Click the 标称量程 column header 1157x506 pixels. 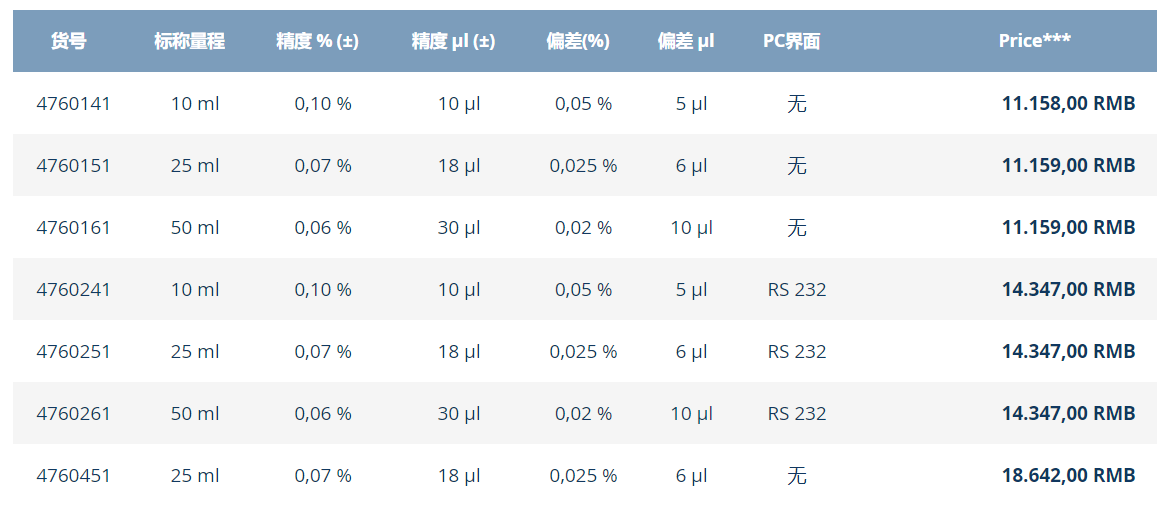point(190,41)
